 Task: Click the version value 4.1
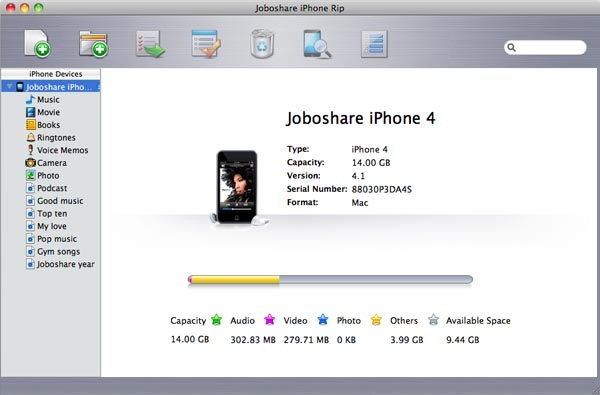pos(358,176)
